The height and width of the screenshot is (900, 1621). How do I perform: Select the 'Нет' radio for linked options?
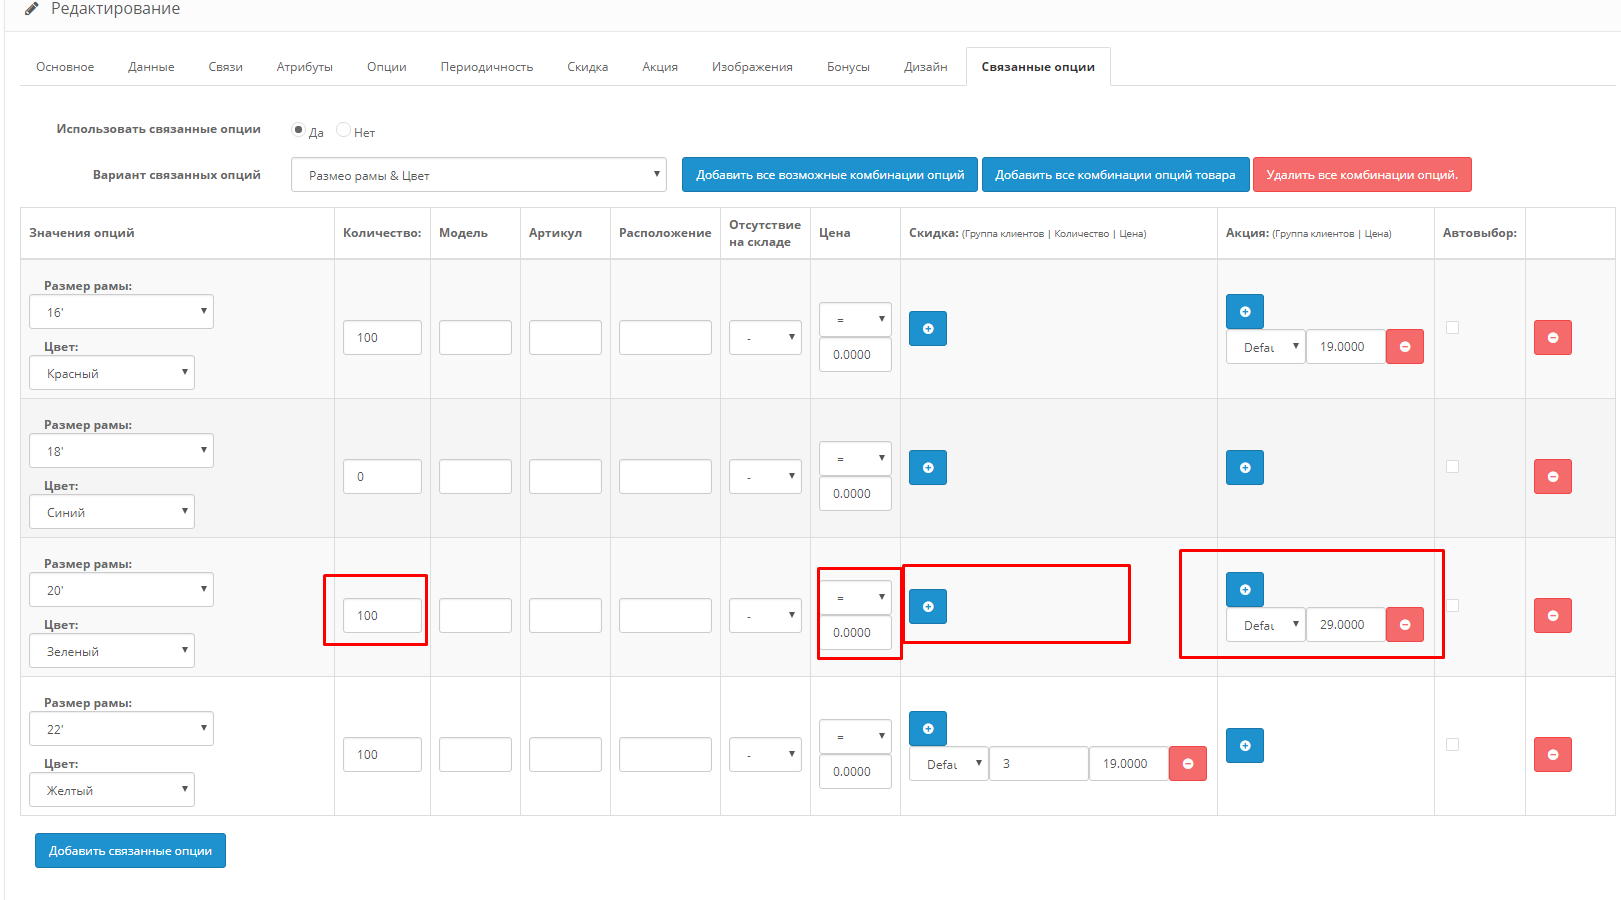(343, 130)
